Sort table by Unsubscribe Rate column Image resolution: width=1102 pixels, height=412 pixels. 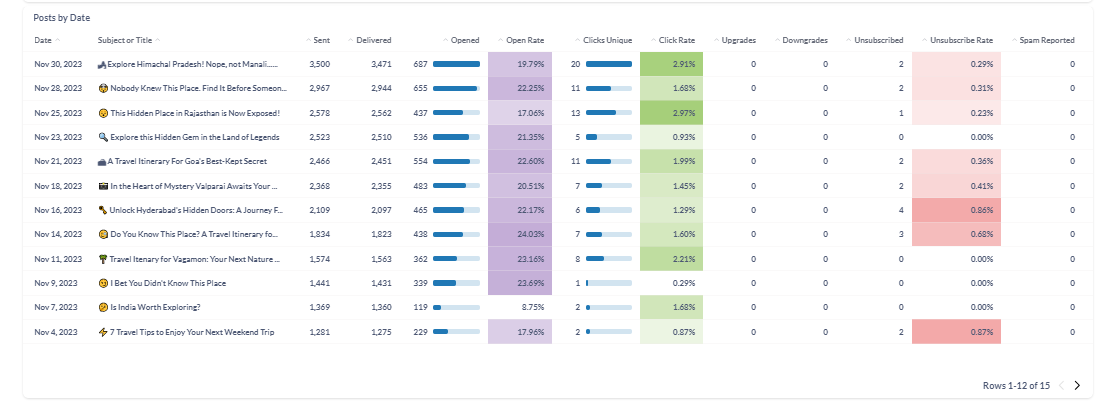(x=961, y=40)
